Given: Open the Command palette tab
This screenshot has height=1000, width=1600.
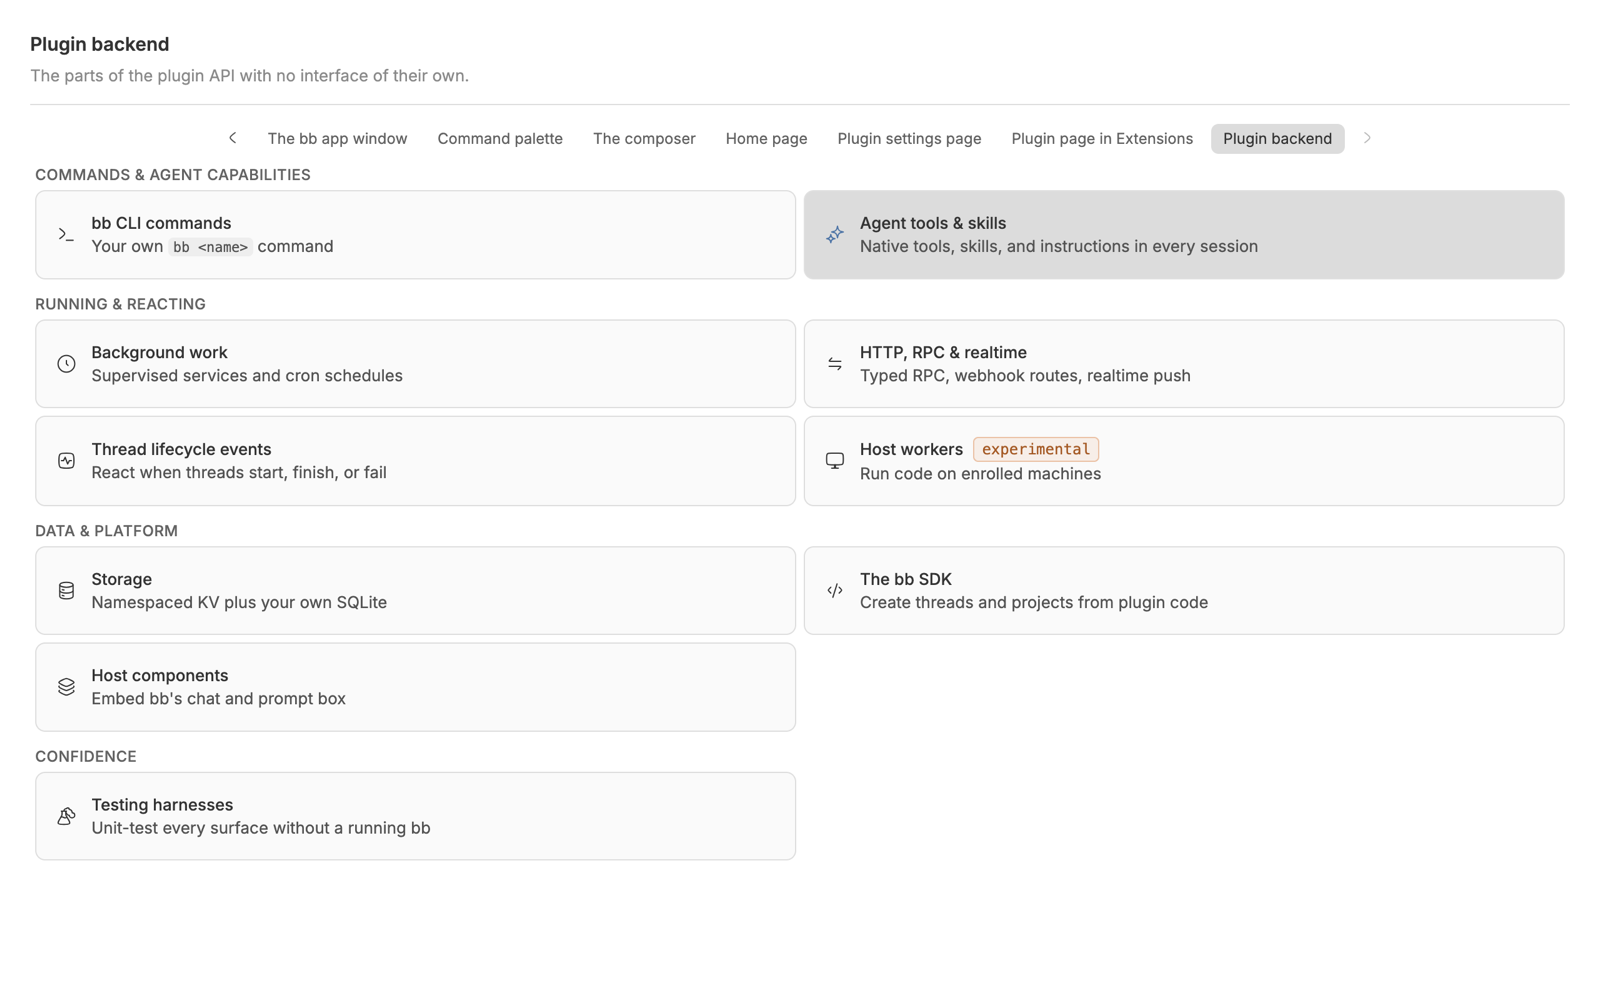Looking at the screenshot, I should pos(500,139).
